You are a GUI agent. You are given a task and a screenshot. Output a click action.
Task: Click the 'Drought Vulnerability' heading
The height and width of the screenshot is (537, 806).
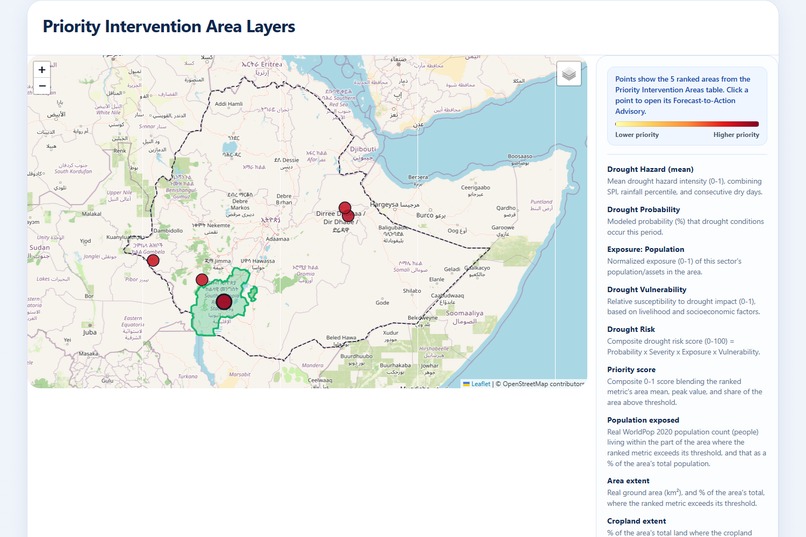click(x=647, y=289)
